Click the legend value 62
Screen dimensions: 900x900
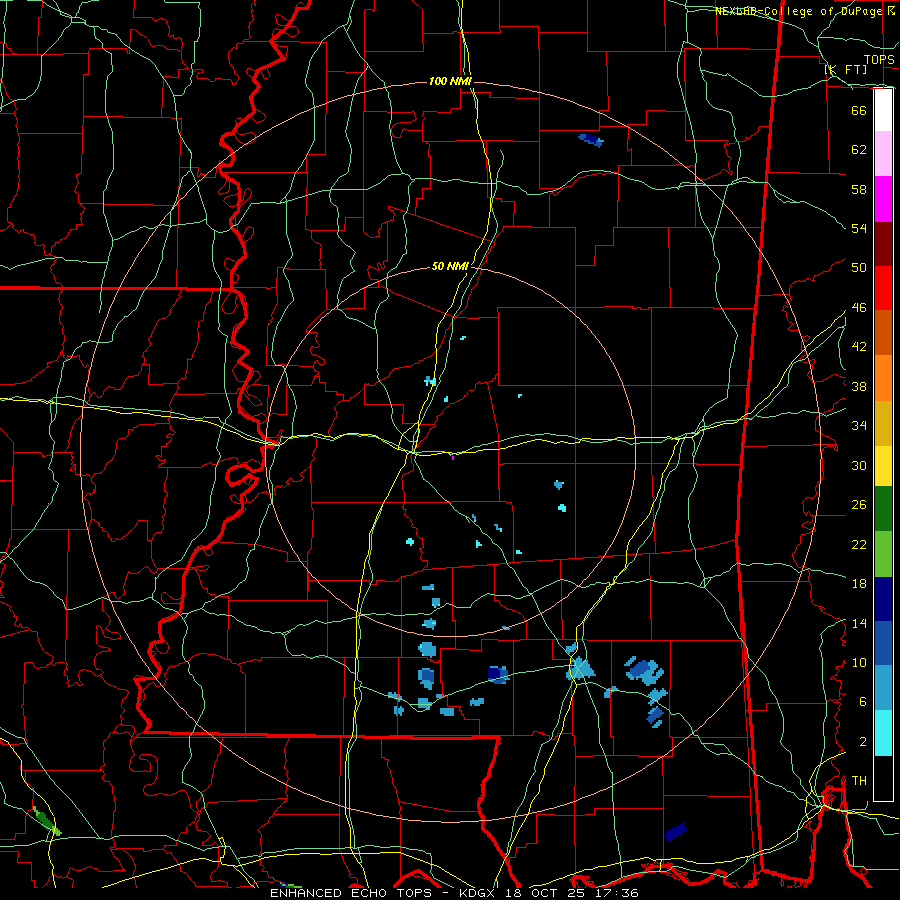pyautogui.click(x=859, y=150)
